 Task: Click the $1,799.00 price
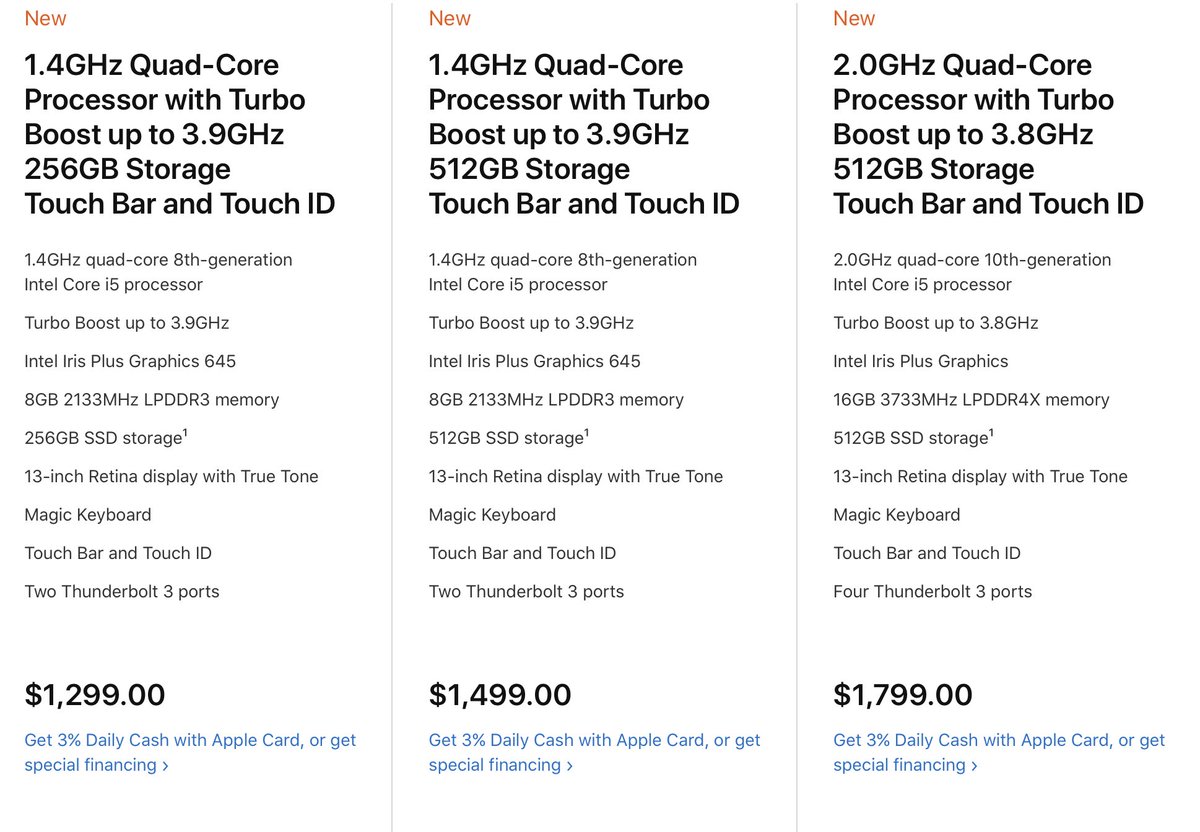903,694
